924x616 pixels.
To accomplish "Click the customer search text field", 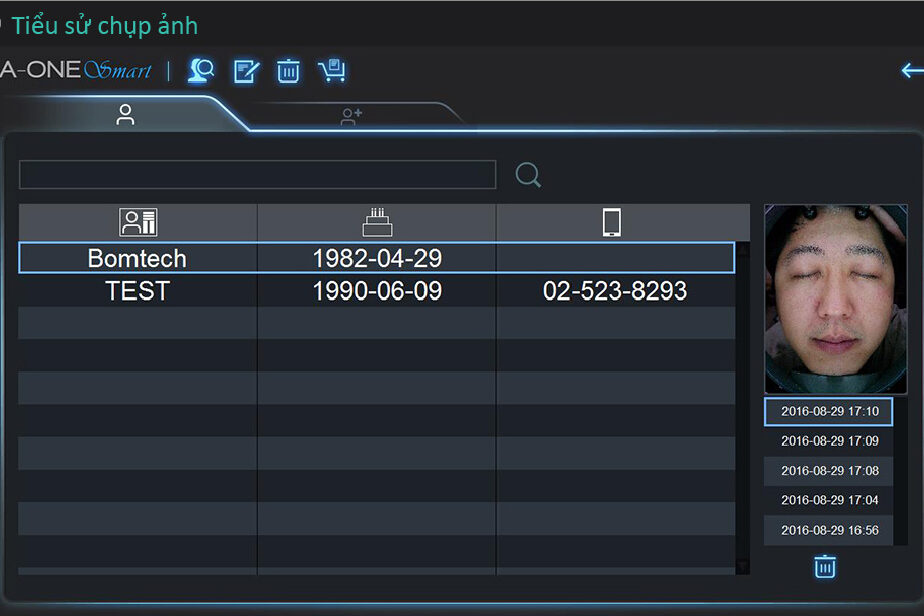I will click(x=257, y=175).
